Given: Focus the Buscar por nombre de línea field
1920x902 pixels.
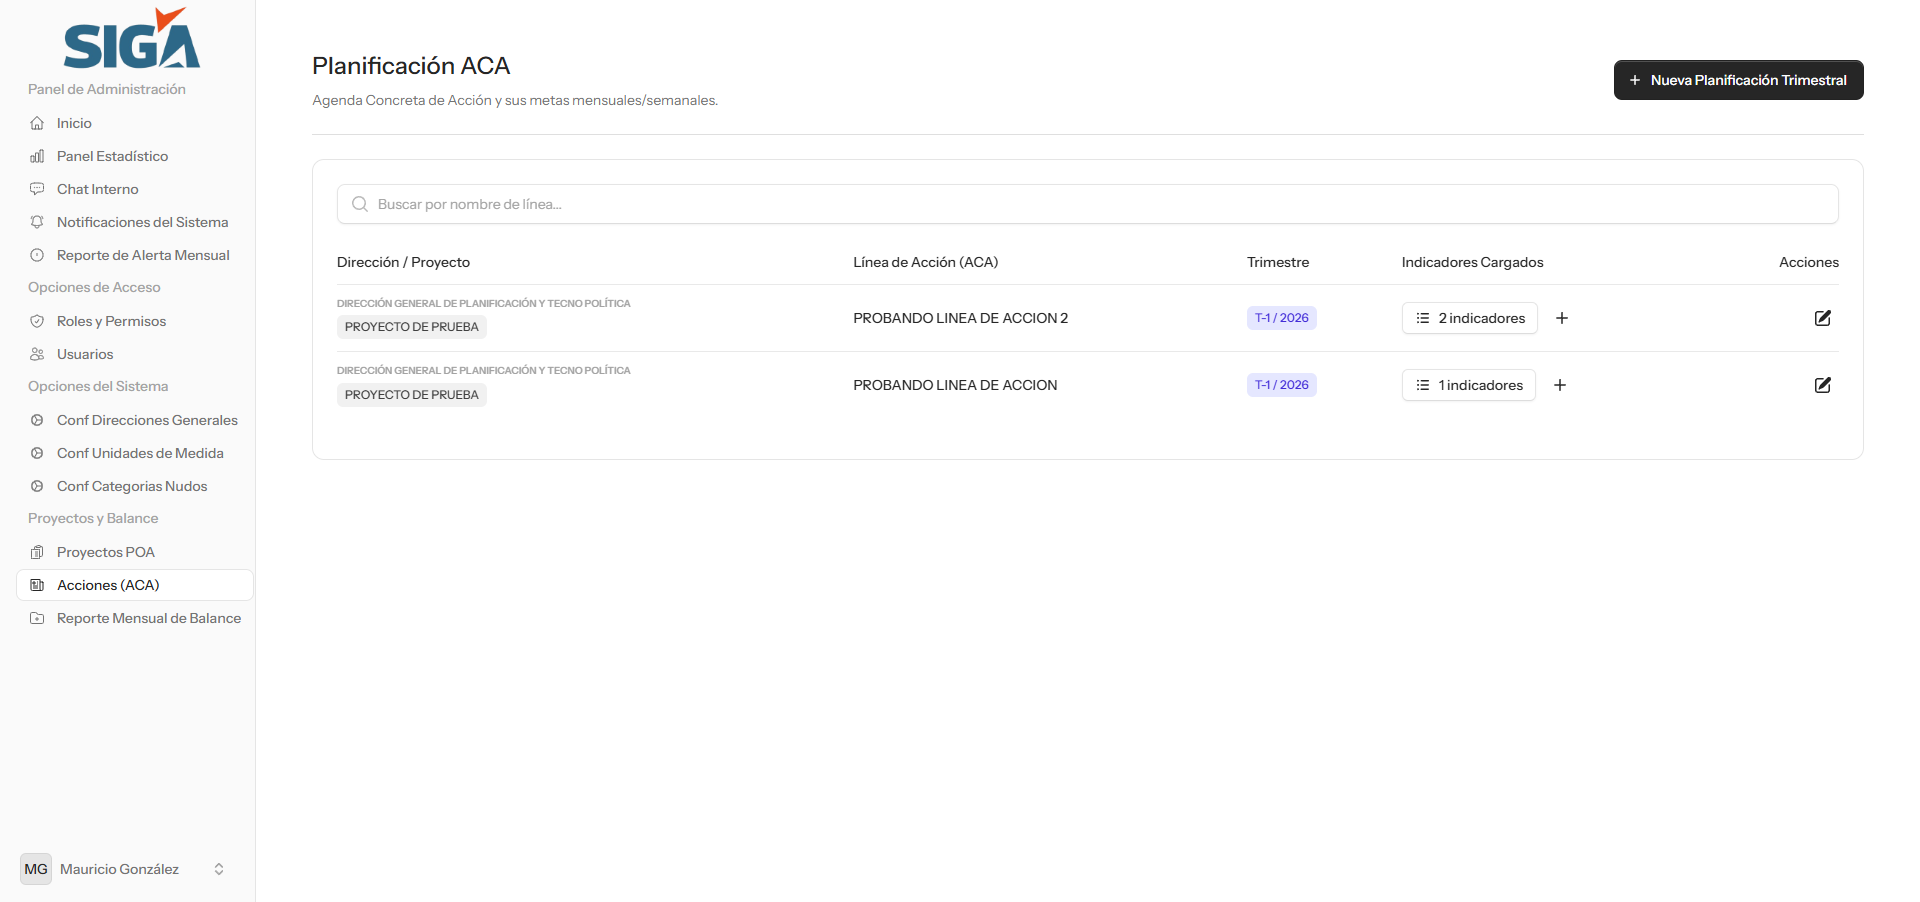Looking at the screenshot, I should pyautogui.click(x=1088, y=204).
